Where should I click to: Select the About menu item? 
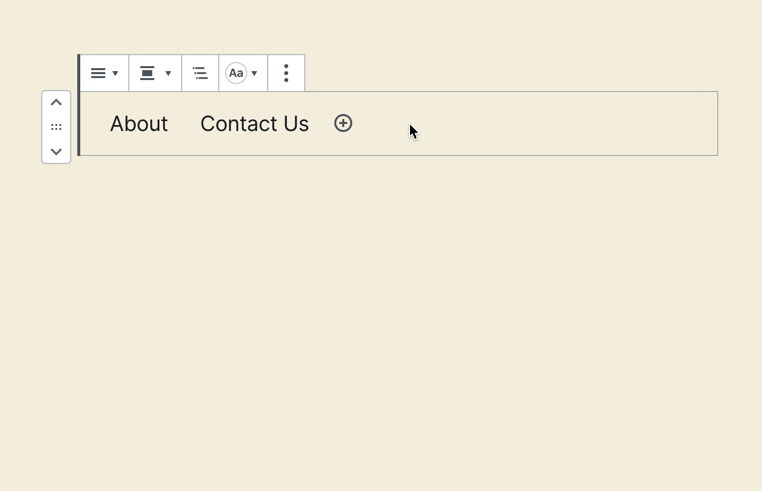point(139,124)
